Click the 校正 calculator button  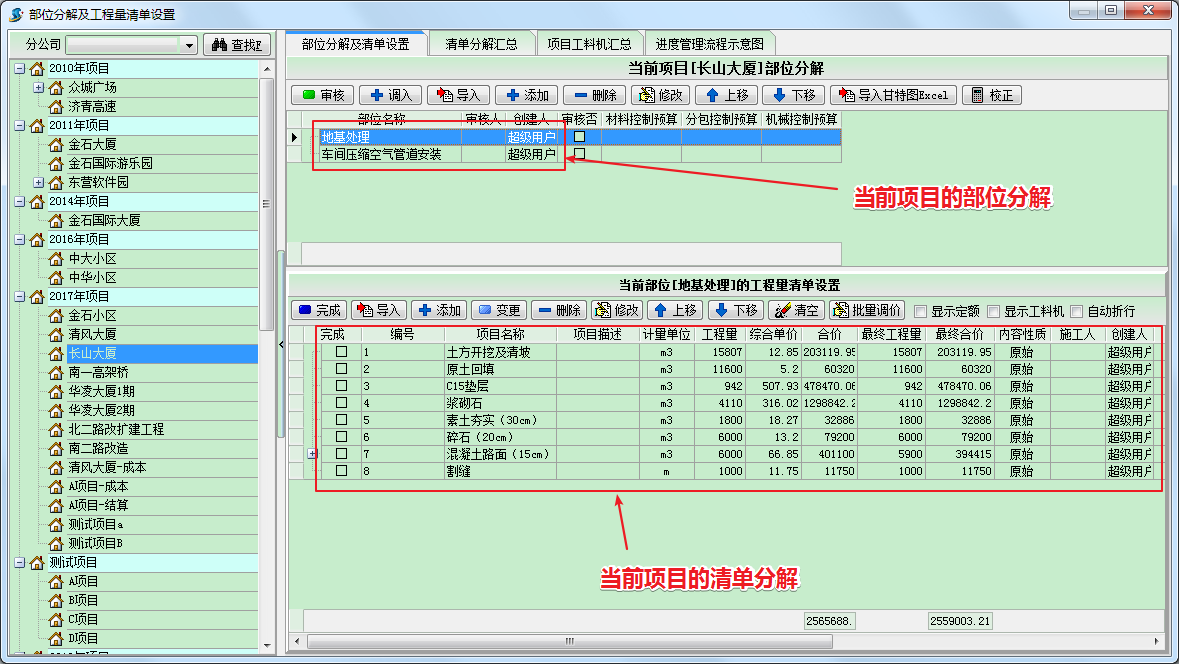pyautogui.click(x=993, y=96)
